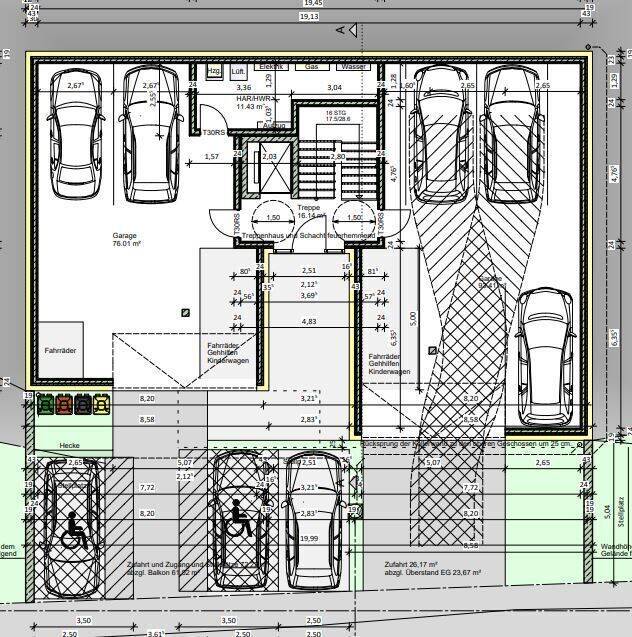Click the 3,61 dimension at bottom
This screenshot has width=632, height=637.
tap(155, 634)
